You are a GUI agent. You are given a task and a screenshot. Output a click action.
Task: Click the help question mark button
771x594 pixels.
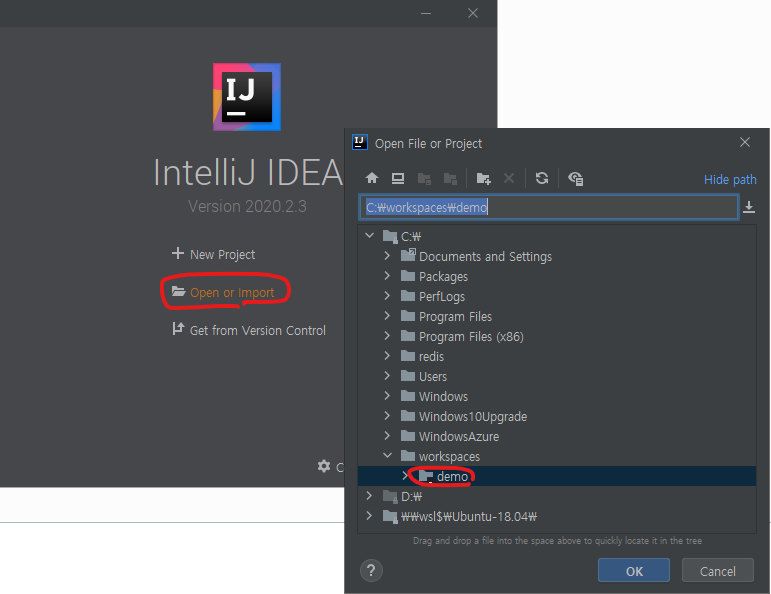(371, 570)
